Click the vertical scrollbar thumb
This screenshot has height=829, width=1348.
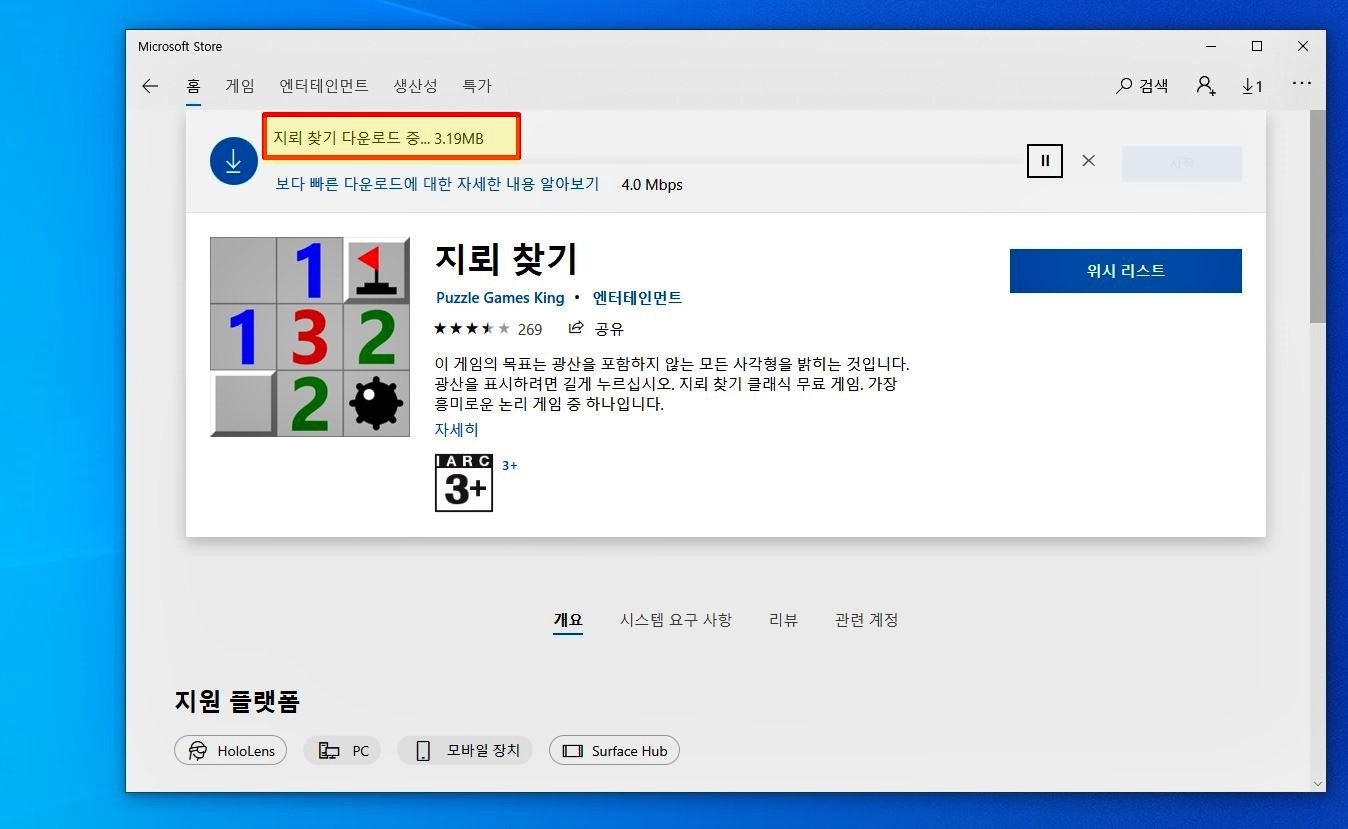[x=1317, y=217]
